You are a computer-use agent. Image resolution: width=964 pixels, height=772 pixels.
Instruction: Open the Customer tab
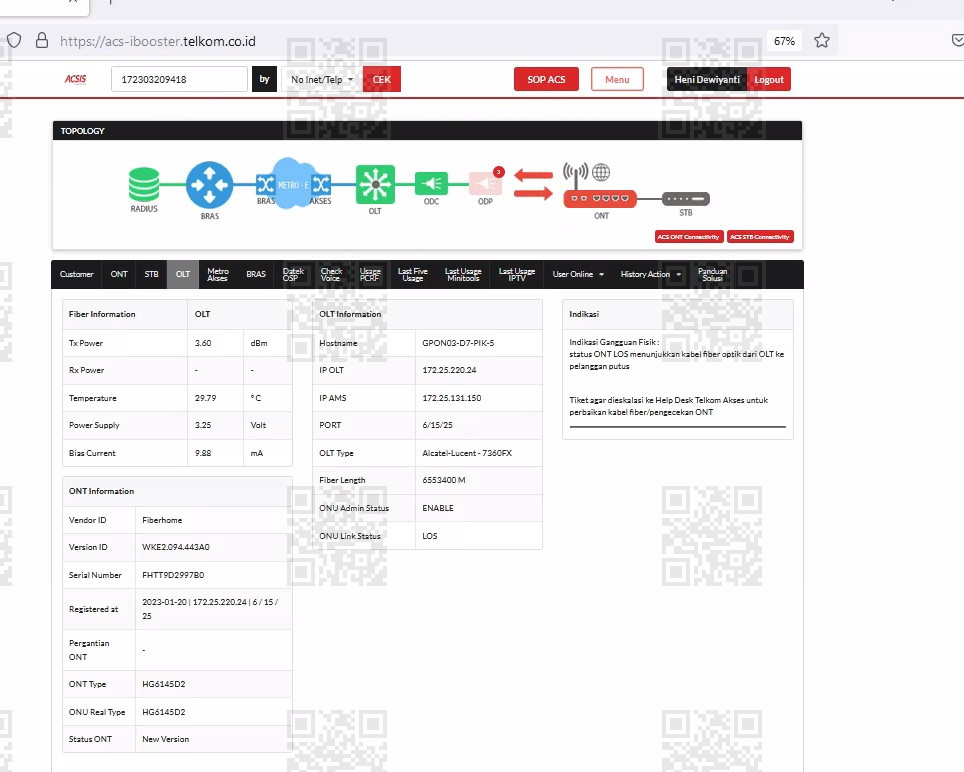[x=77, y=274]
